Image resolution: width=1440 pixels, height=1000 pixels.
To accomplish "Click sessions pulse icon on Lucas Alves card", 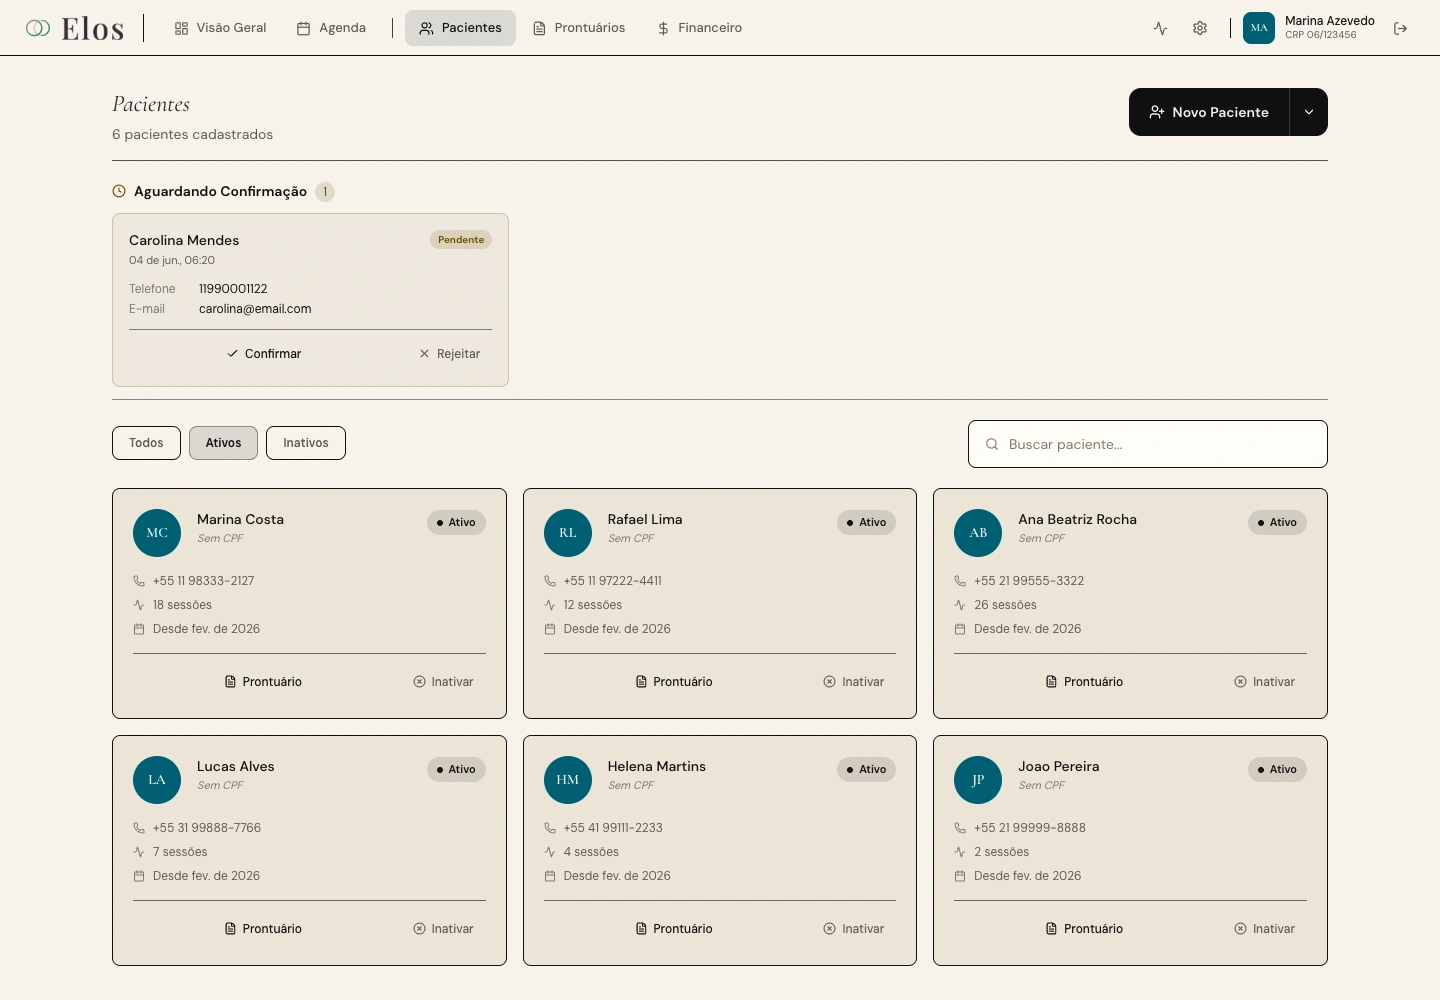I will tap(139, 852).
